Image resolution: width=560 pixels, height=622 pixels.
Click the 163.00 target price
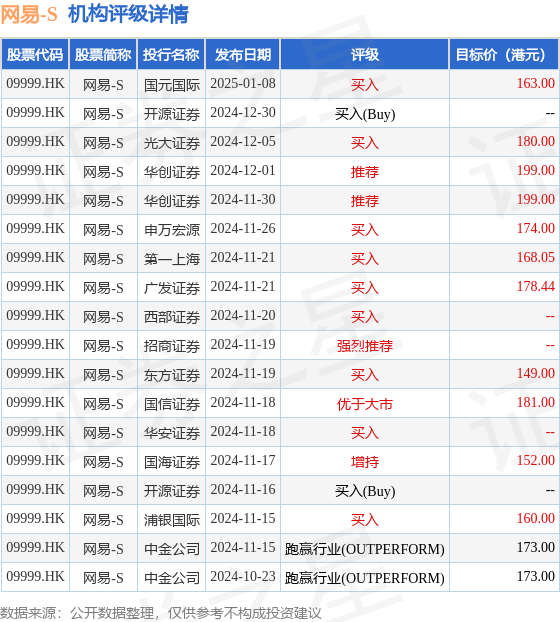(x=535, y=83)
